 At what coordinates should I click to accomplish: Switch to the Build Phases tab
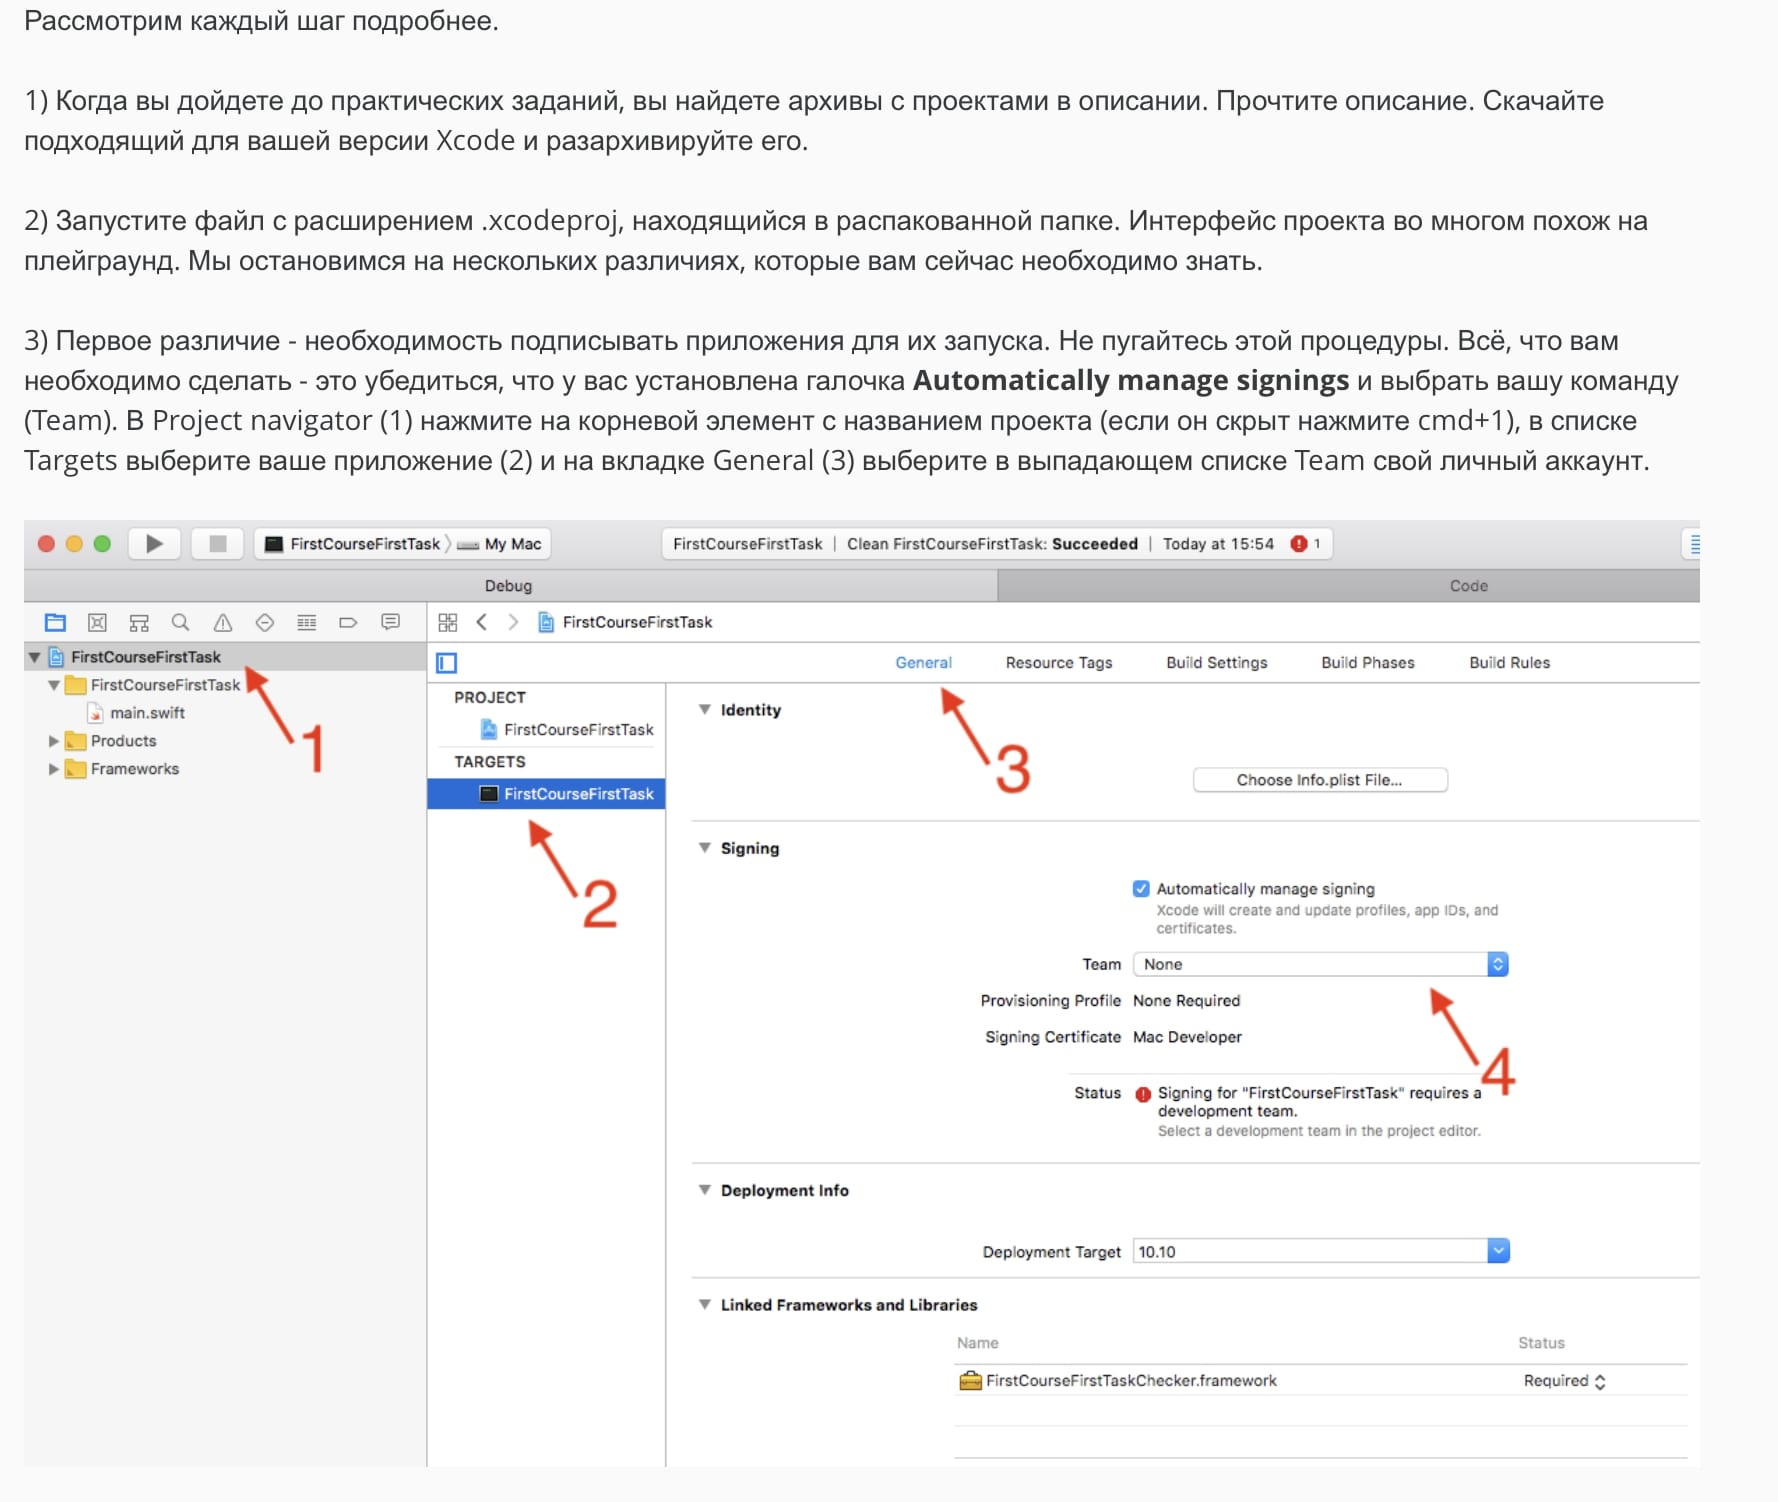1367,663
